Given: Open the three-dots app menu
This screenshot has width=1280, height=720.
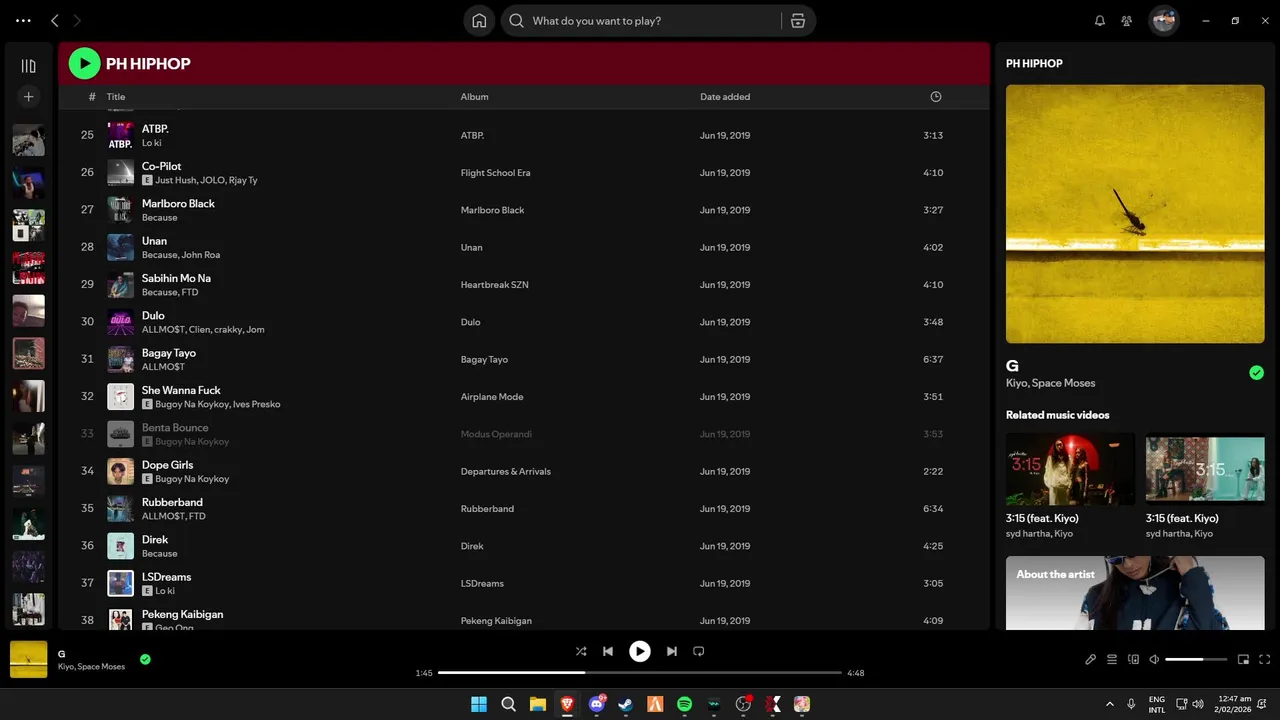Looking at the screenshot, I should (x=23, y=20).
